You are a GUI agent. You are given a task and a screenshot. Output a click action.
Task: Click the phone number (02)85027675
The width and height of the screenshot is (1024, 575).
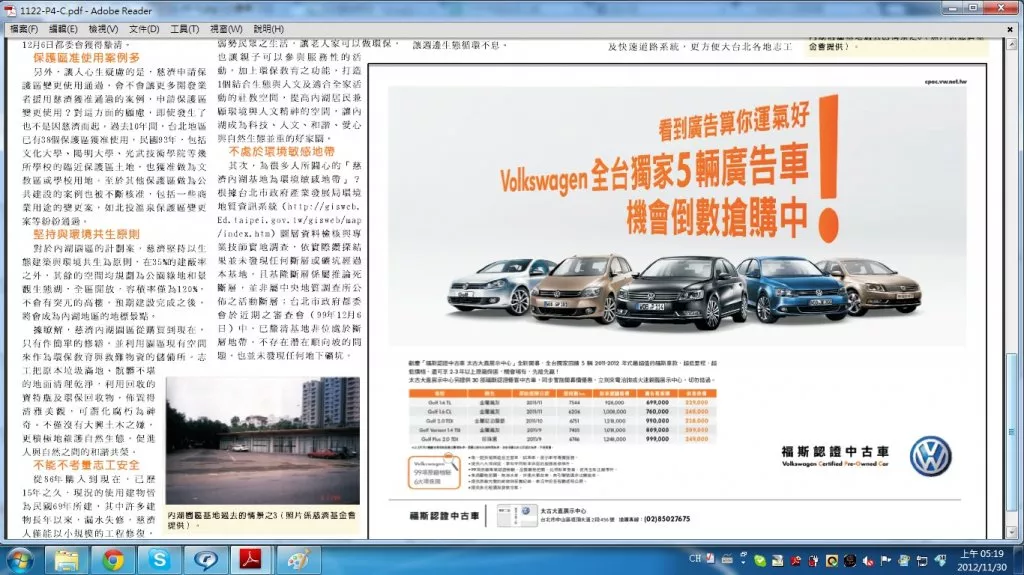667,519
